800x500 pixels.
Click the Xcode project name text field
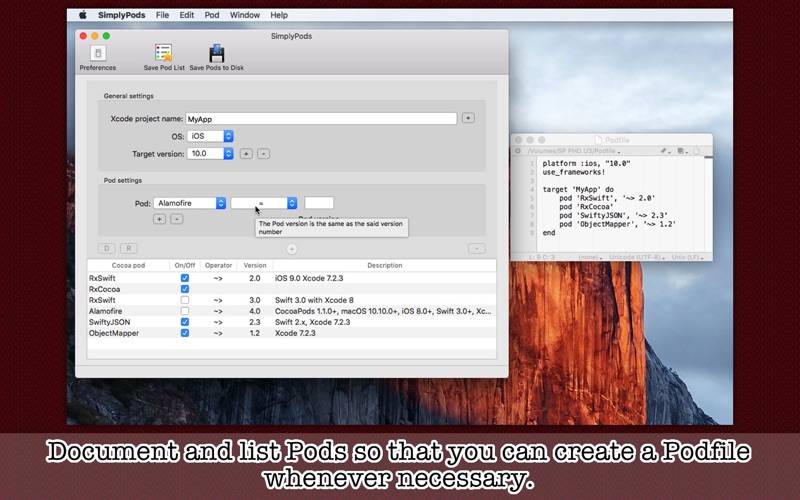[321, 118]
